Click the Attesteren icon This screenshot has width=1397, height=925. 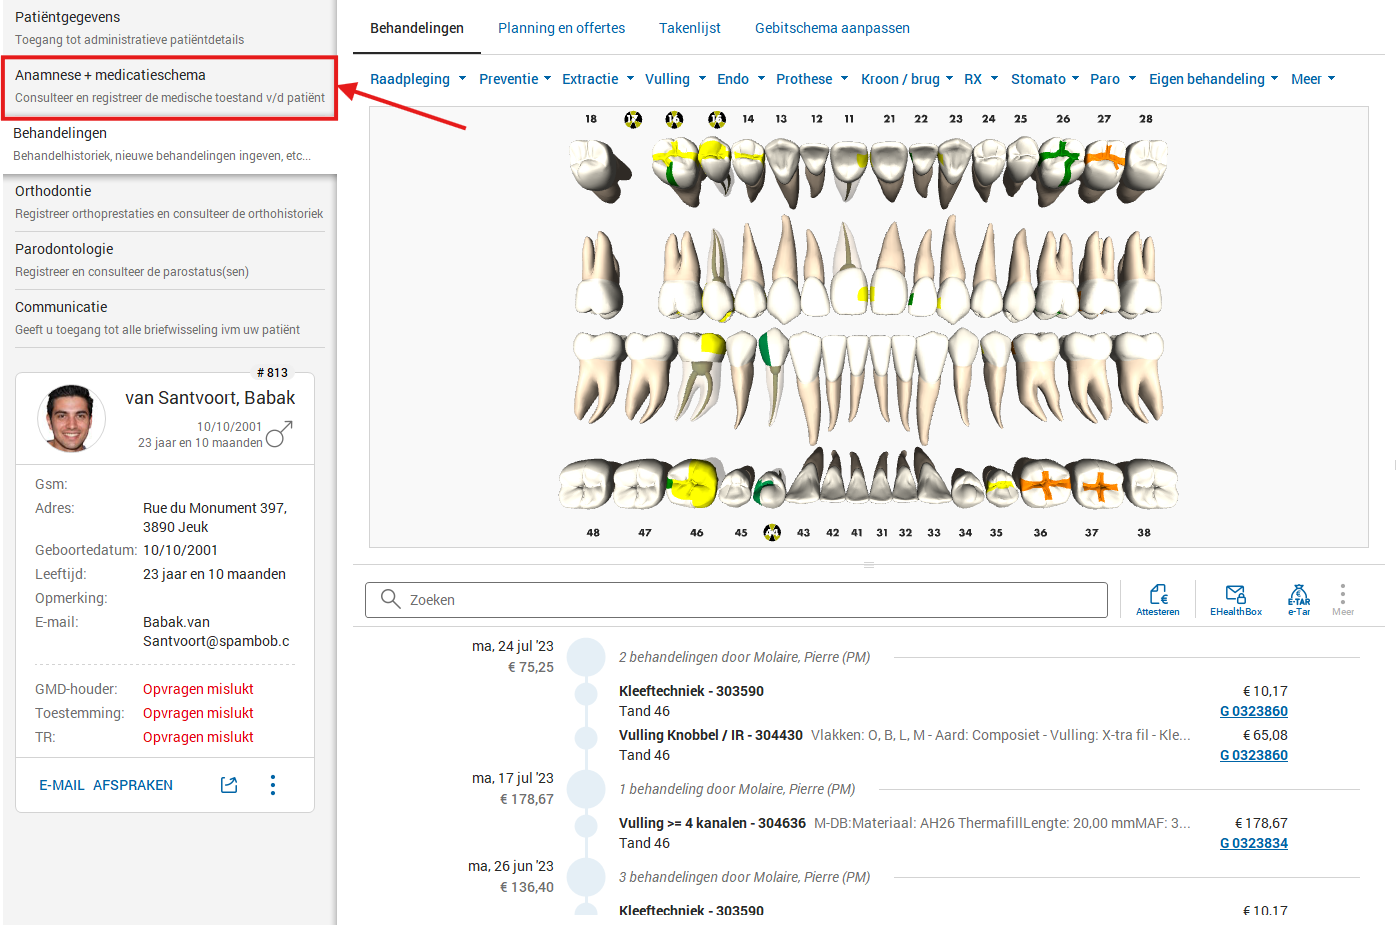click(1157, 599)
